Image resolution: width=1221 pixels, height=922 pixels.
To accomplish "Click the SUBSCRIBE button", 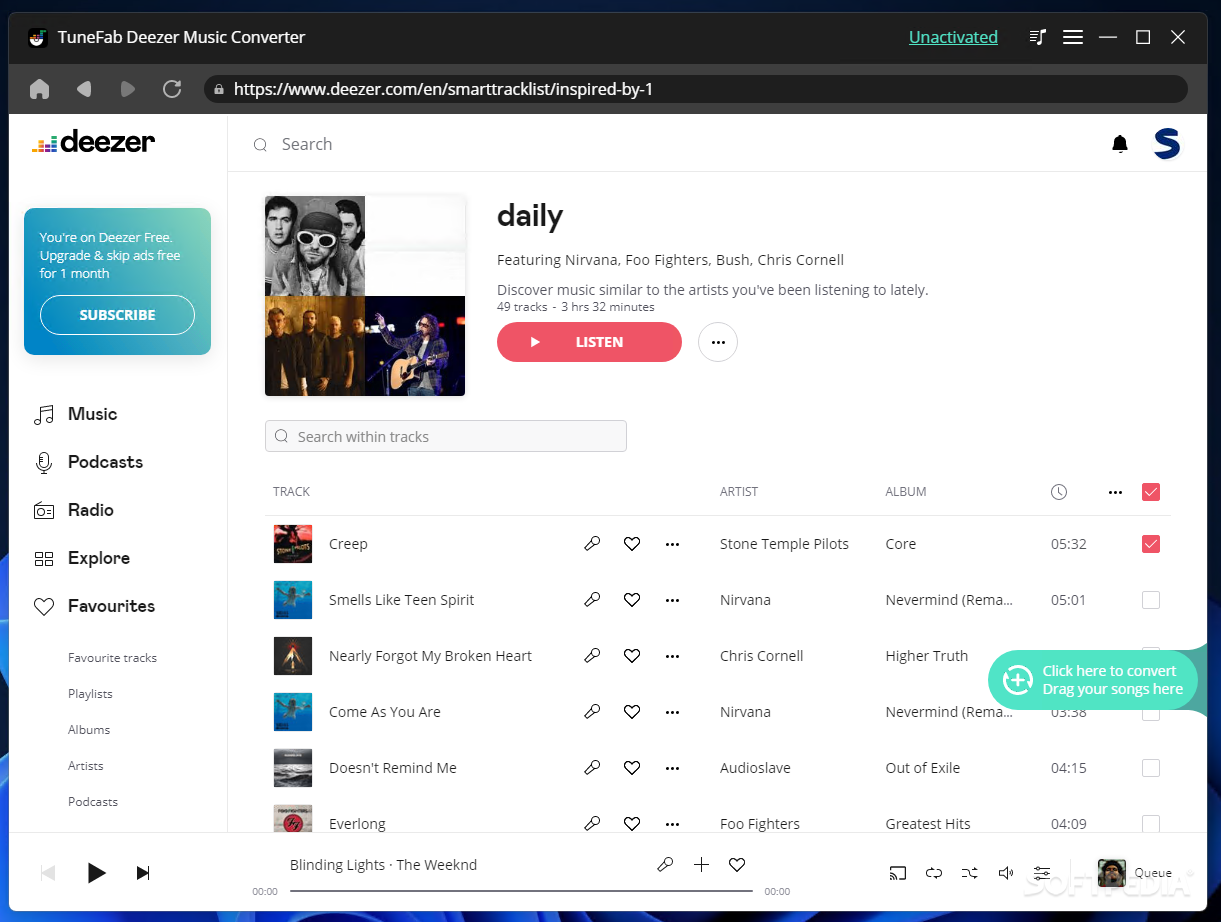I will tap(117, 315).
